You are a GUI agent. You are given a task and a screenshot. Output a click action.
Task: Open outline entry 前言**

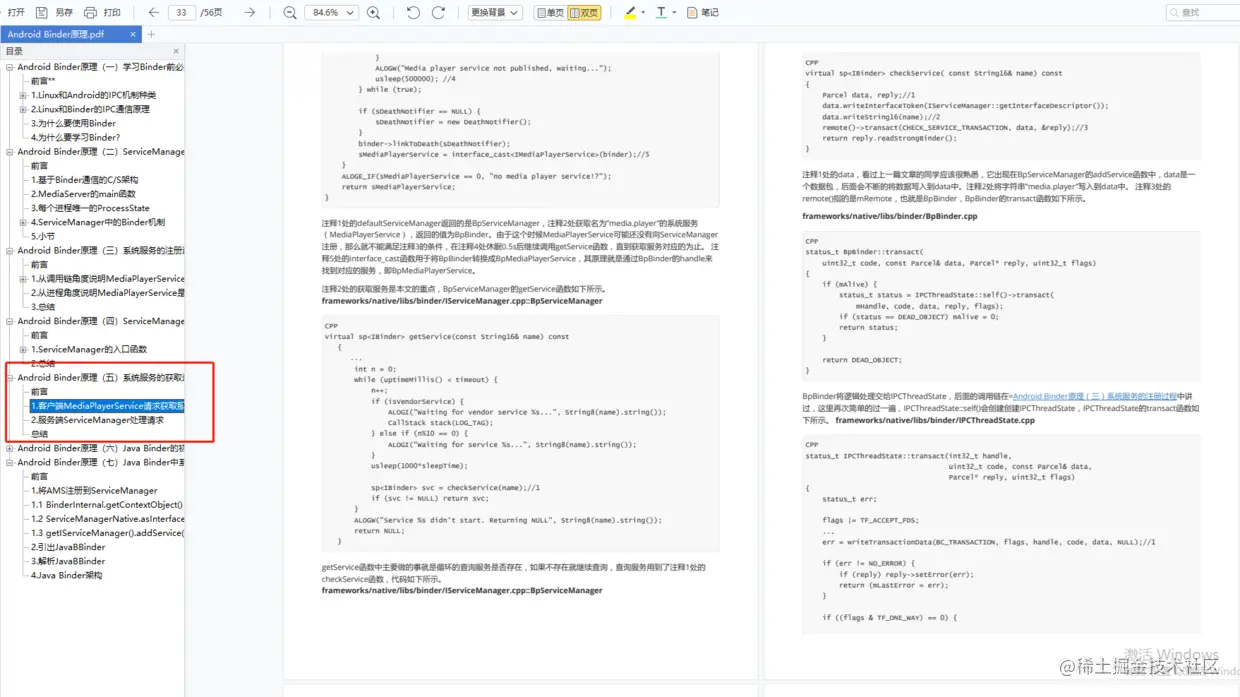coord(43,81)
